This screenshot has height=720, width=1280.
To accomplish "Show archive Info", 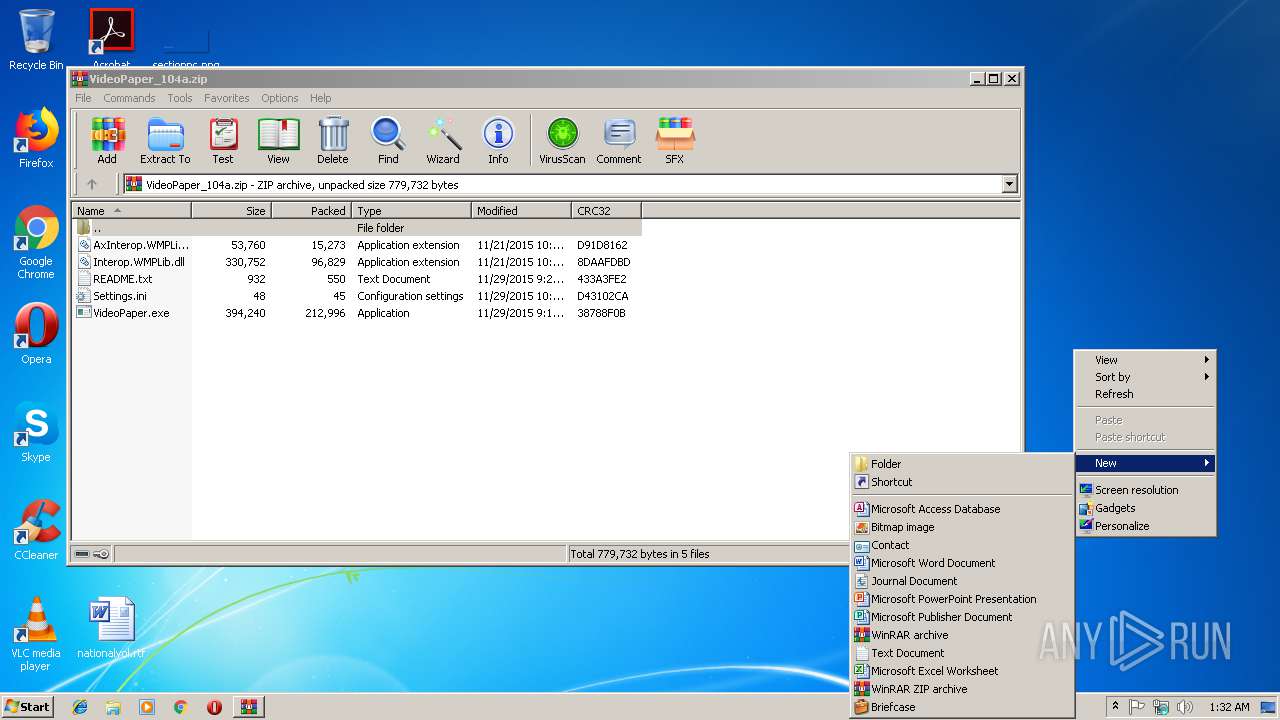I will 498,141.
